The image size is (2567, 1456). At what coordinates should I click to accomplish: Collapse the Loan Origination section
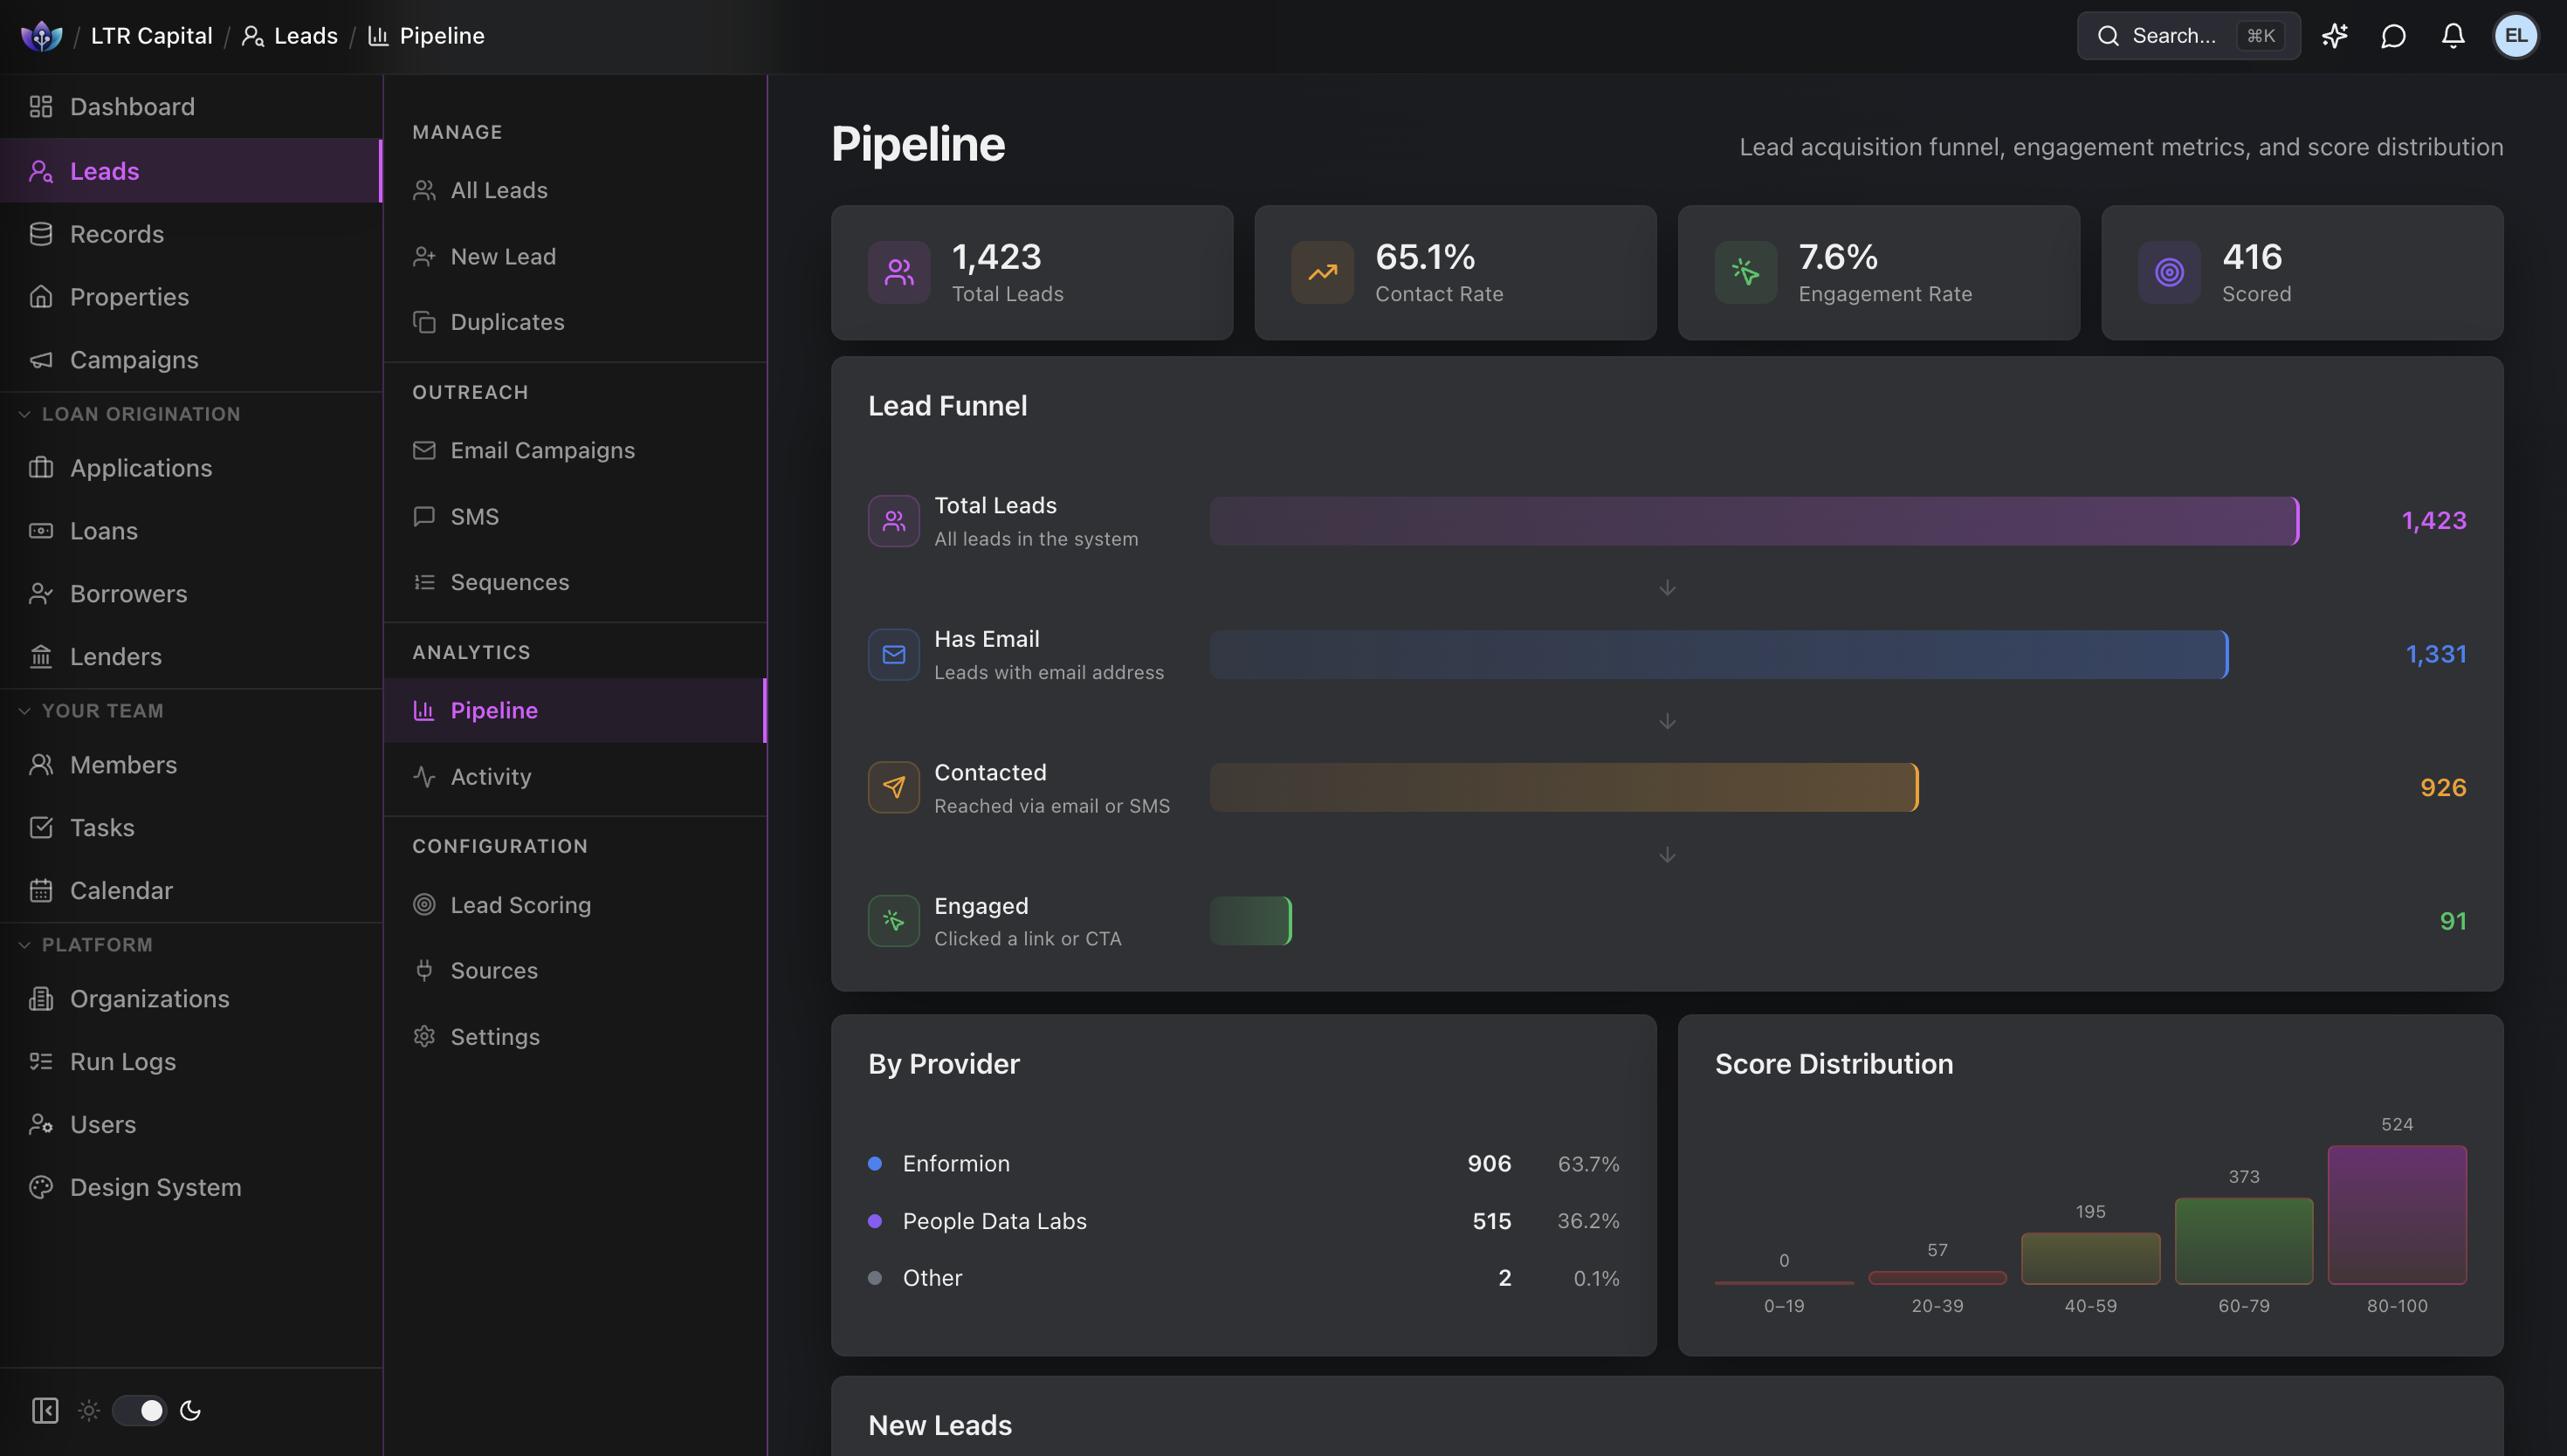pyautogui.click(x=25, y=413)
